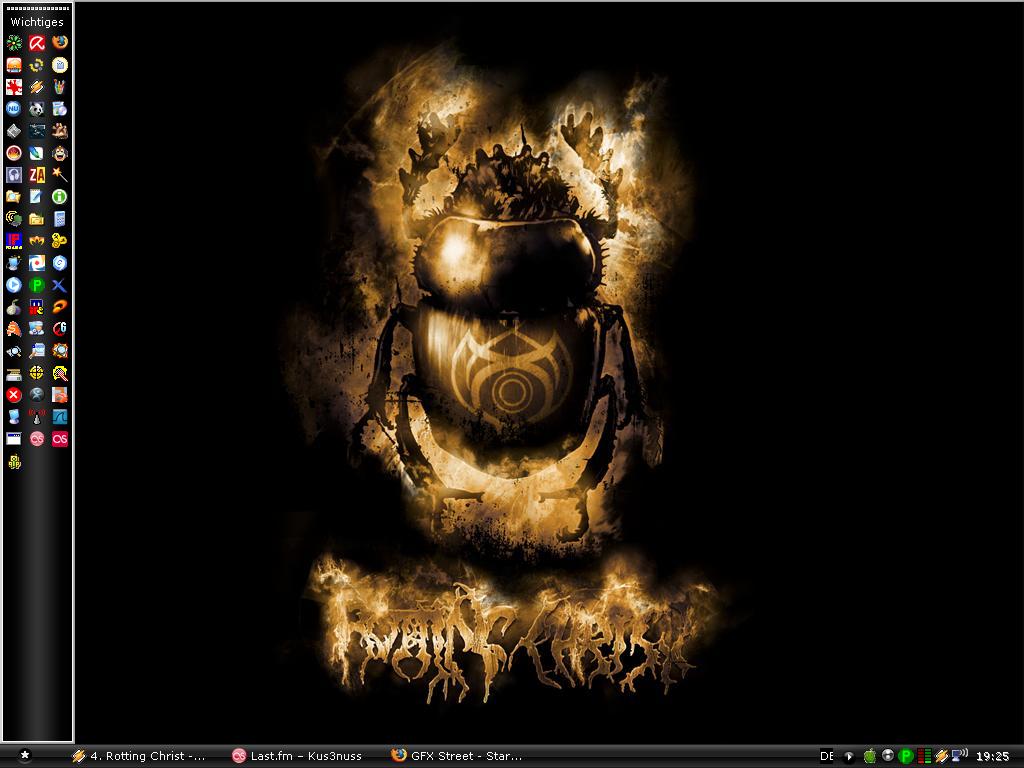The width and height of the screenshot is (1024, 768).
Task: Open the silver ball tray icon
Action: coord(887,756)
